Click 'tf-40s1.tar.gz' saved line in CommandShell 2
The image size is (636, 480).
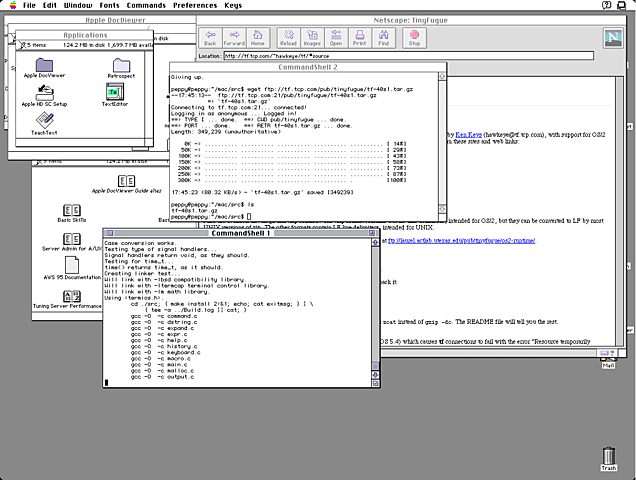[262, 192]
